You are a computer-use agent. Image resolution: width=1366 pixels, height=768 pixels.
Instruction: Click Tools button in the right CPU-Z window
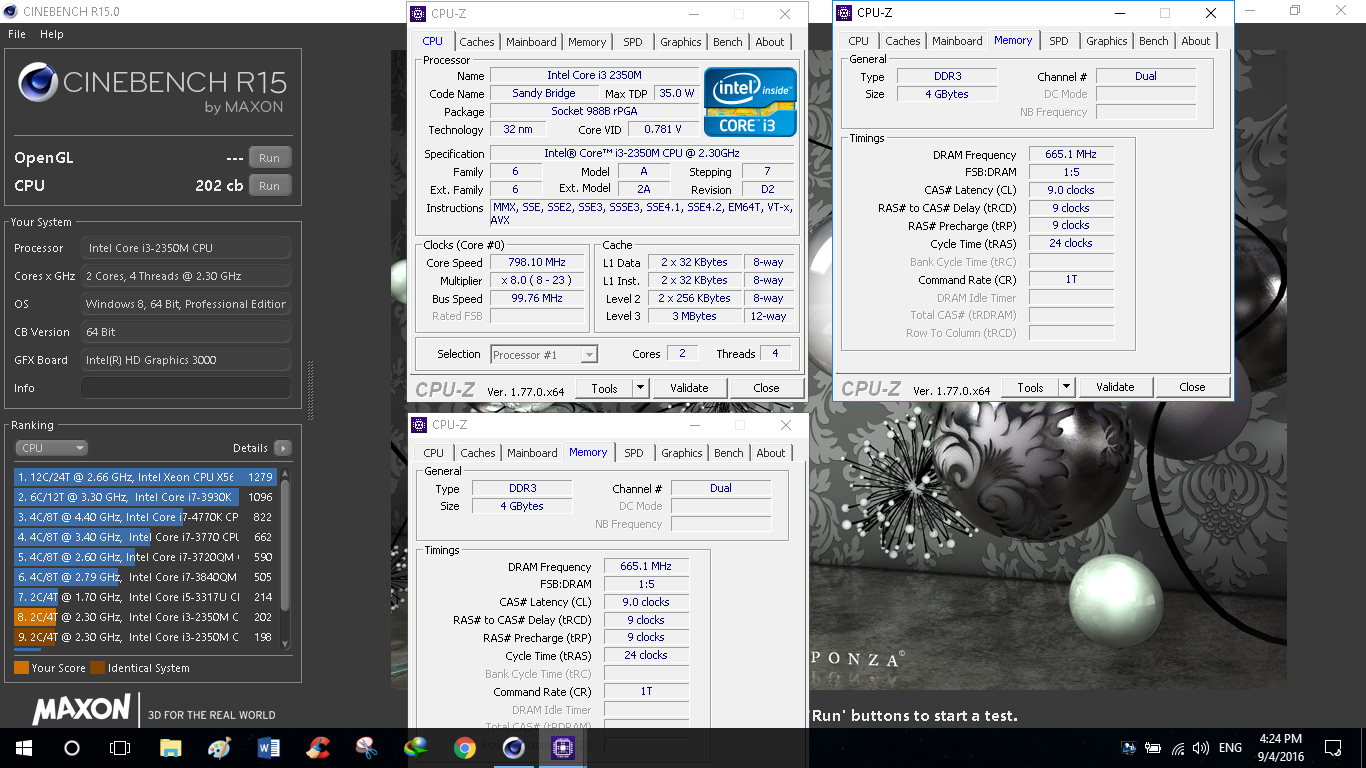1030,387
